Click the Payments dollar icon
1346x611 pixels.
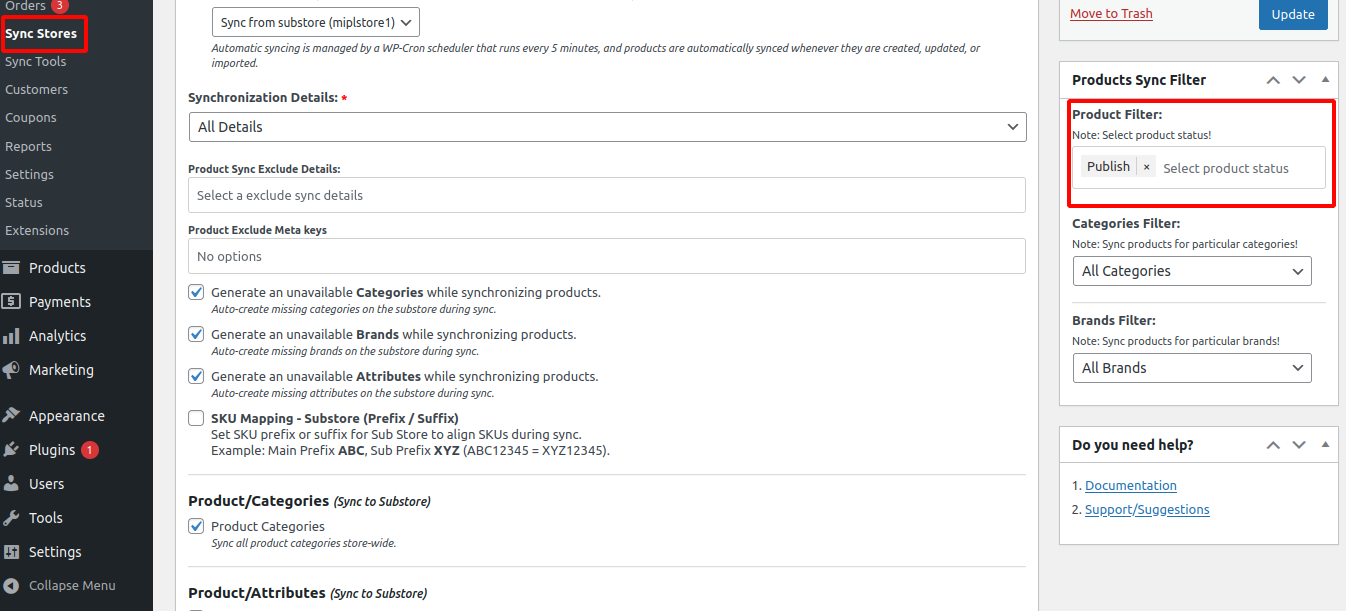[12, 302]
